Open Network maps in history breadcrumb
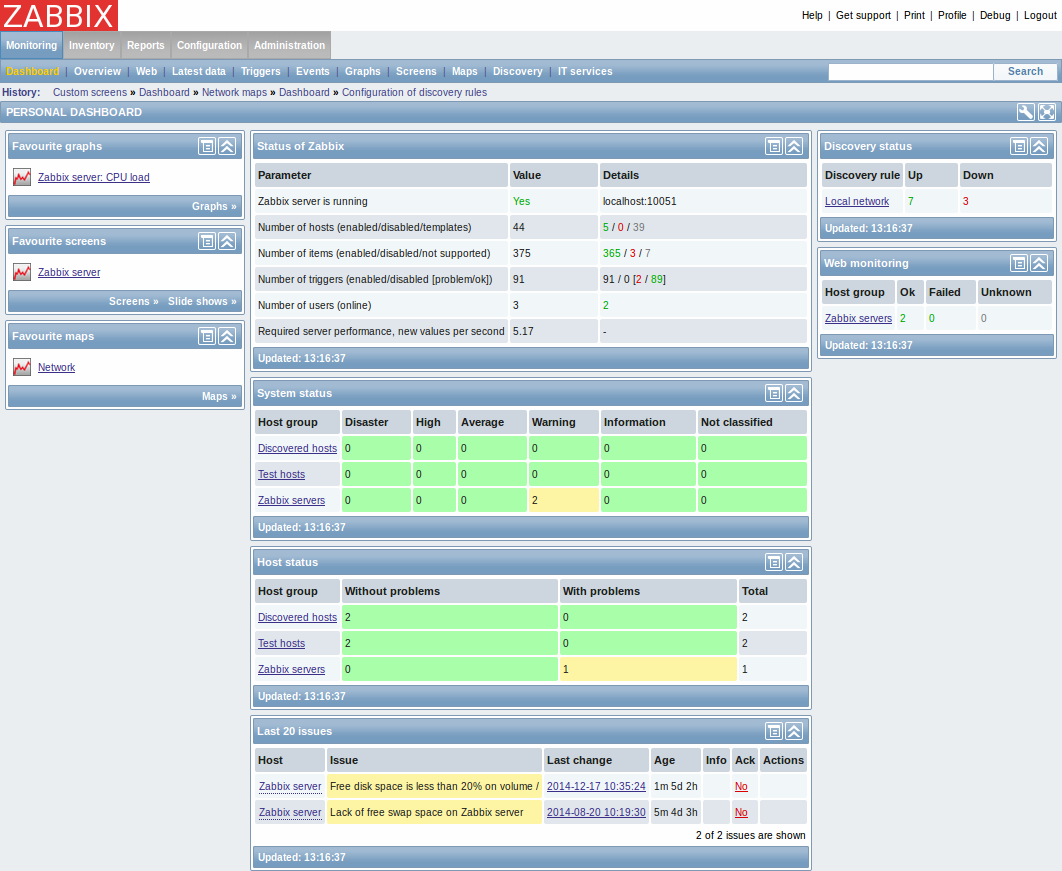This screenshot has height=871, width=1062. [234, 92]
